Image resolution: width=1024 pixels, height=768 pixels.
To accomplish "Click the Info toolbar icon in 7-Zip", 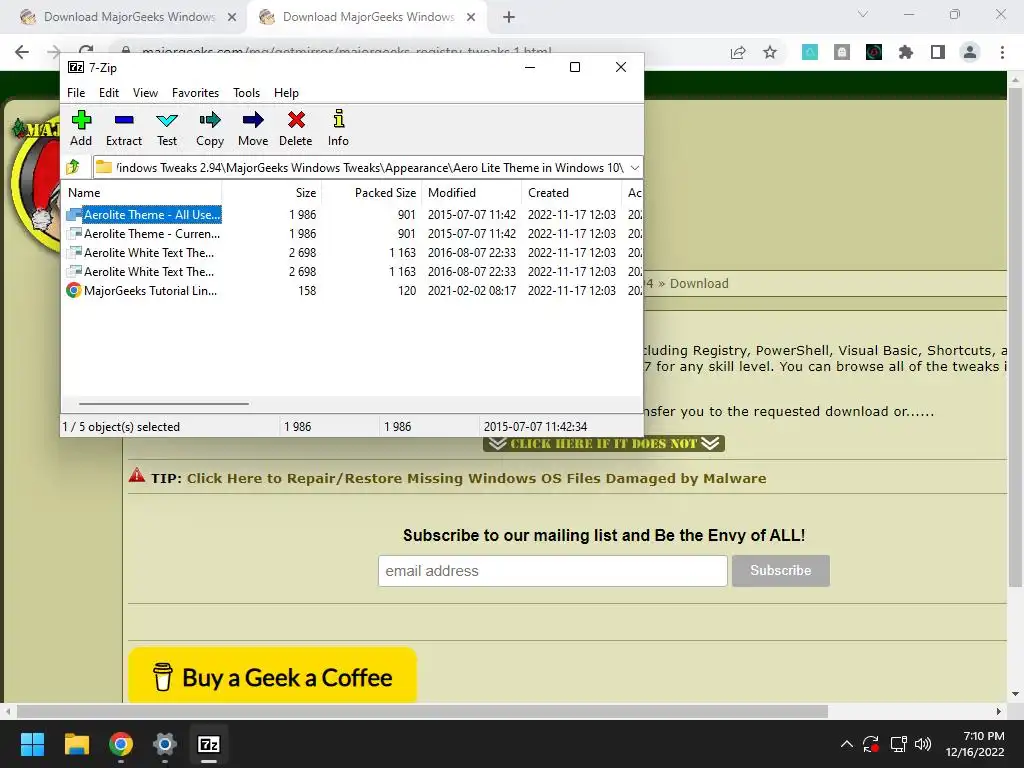I will point(338,128).
